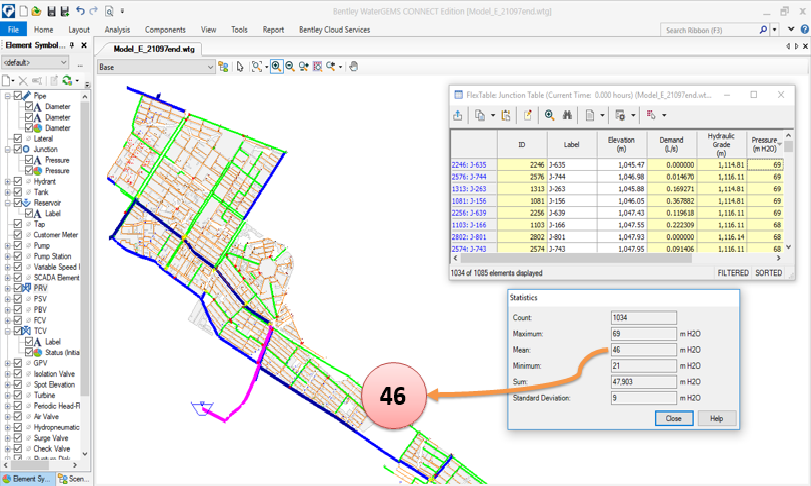This screenshot has width=811, height=486.
Task: Click the FlexTable Edit icon
Action: click(x=528, y=115)
